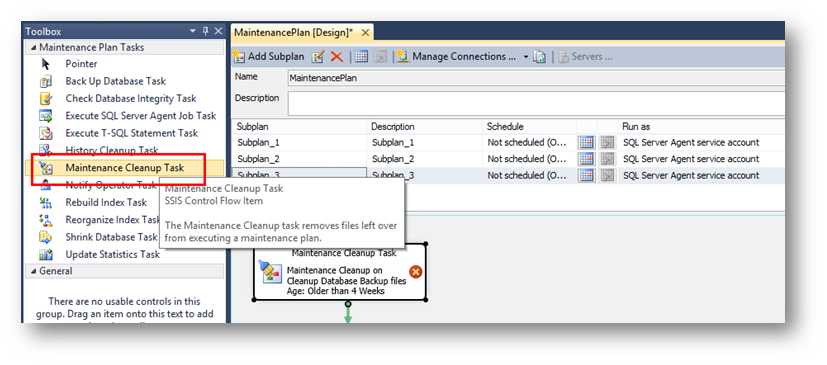The width and height of the screenshot is (827, 365).
Task: Open schedule calendar for Subplan_2
Action: click(x=586, y=159)
